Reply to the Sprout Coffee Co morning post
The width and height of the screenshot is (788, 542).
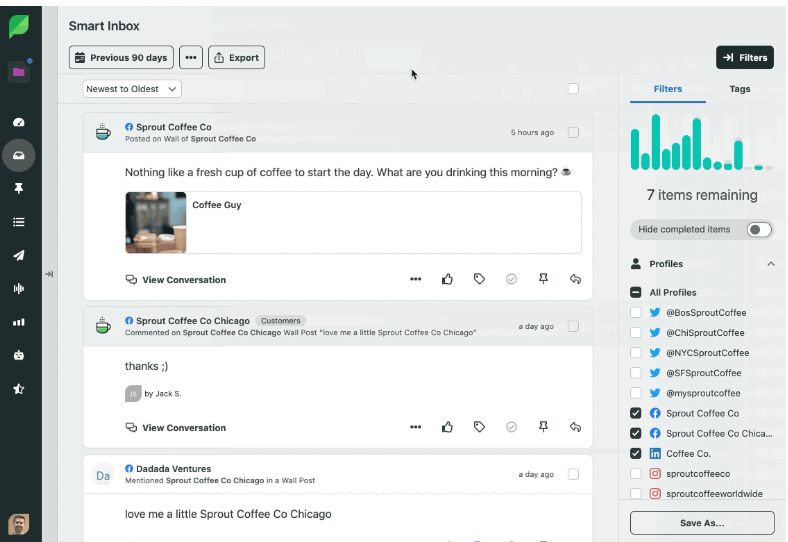tap(575, 279)
